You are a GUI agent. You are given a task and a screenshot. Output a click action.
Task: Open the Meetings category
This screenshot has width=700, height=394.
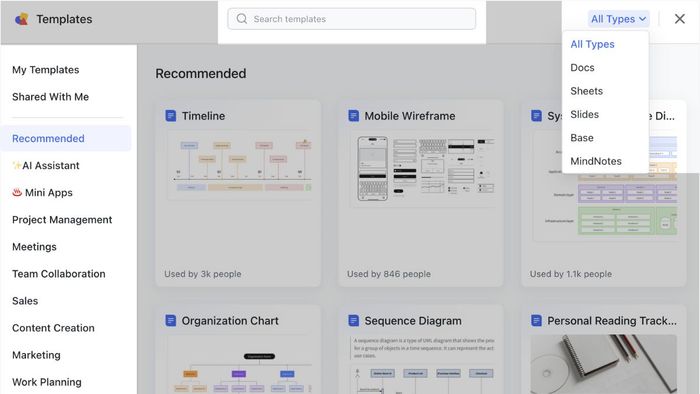click(34, 247)
